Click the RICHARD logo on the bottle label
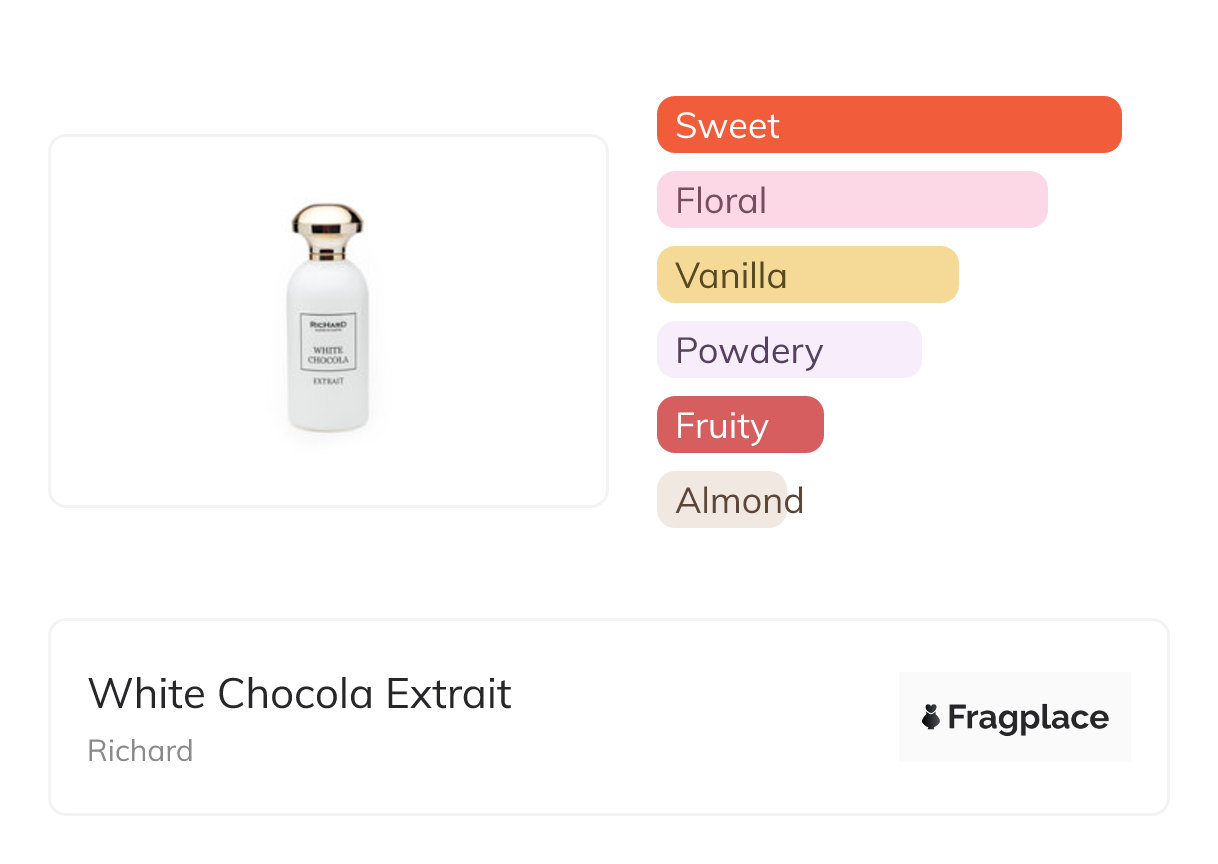 [x=328, y=326]
